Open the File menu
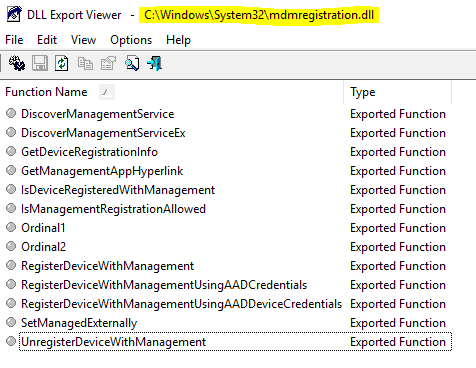This screenshot has height=368, width=476. click(x=14, y=40)
